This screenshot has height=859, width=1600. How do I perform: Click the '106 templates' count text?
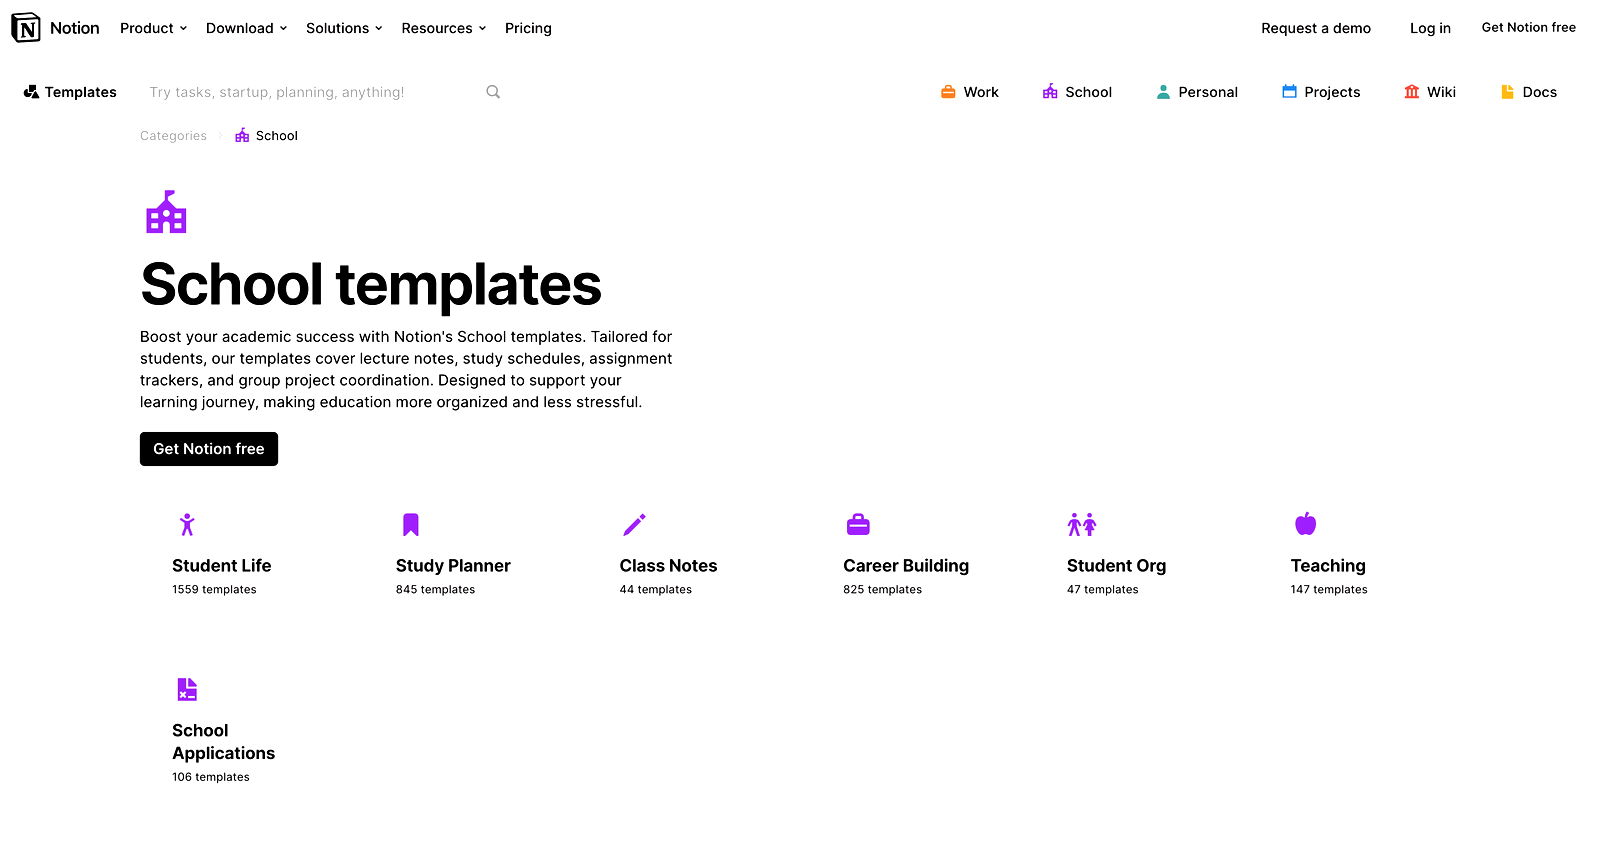coord(211,777)
